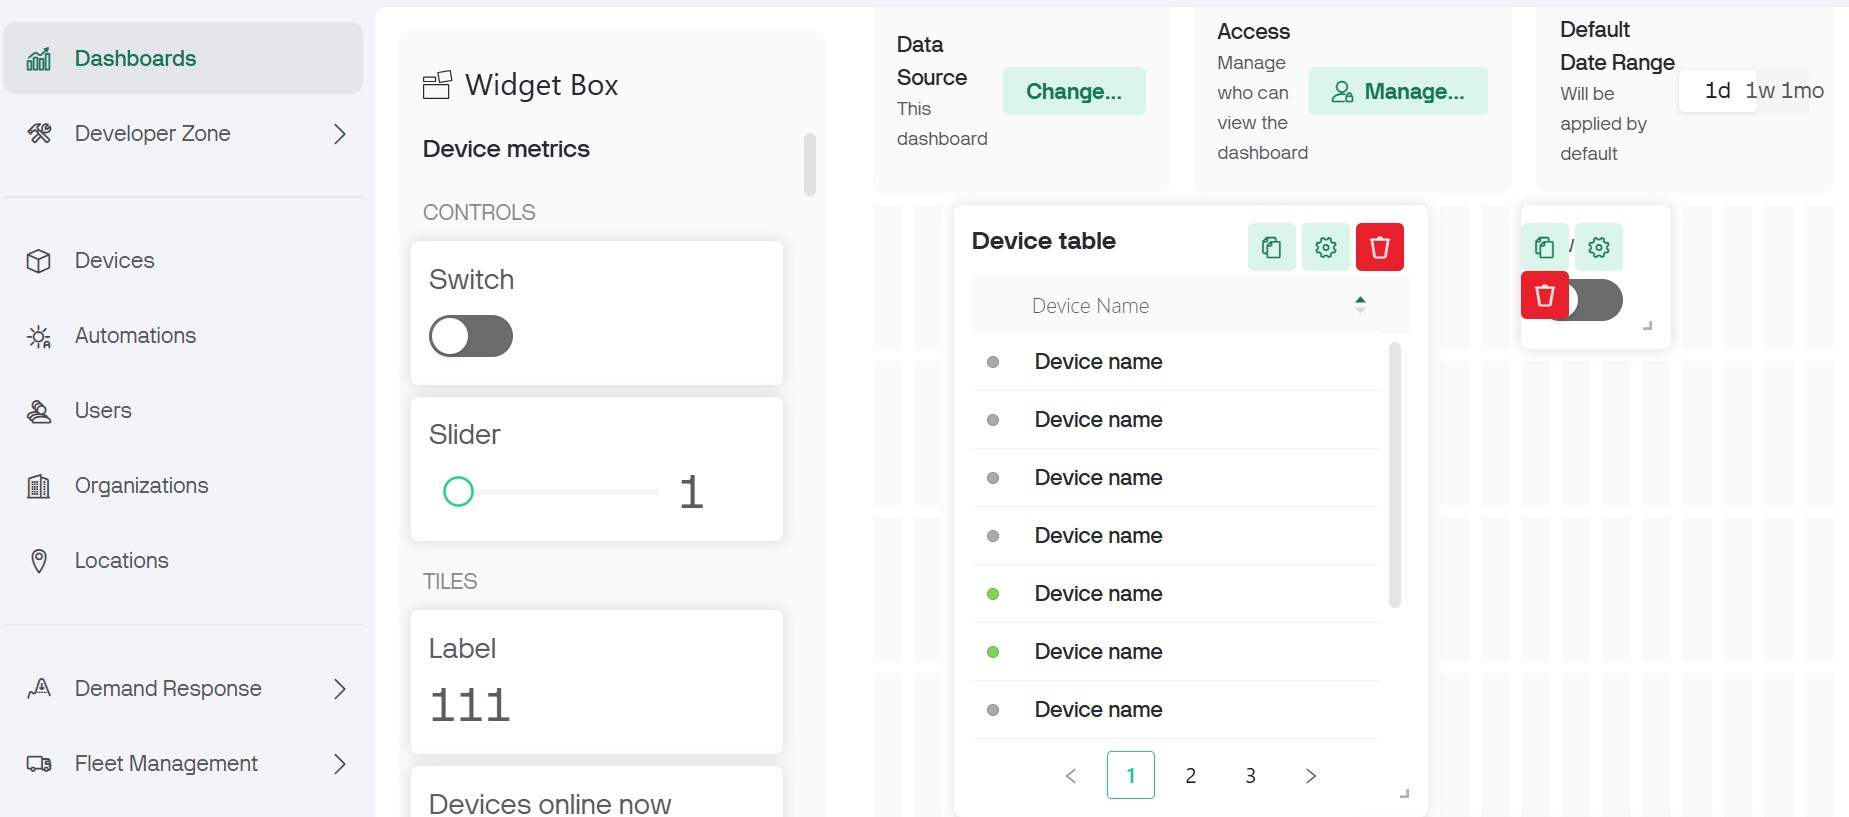Click the Change... data source button

1074,91
